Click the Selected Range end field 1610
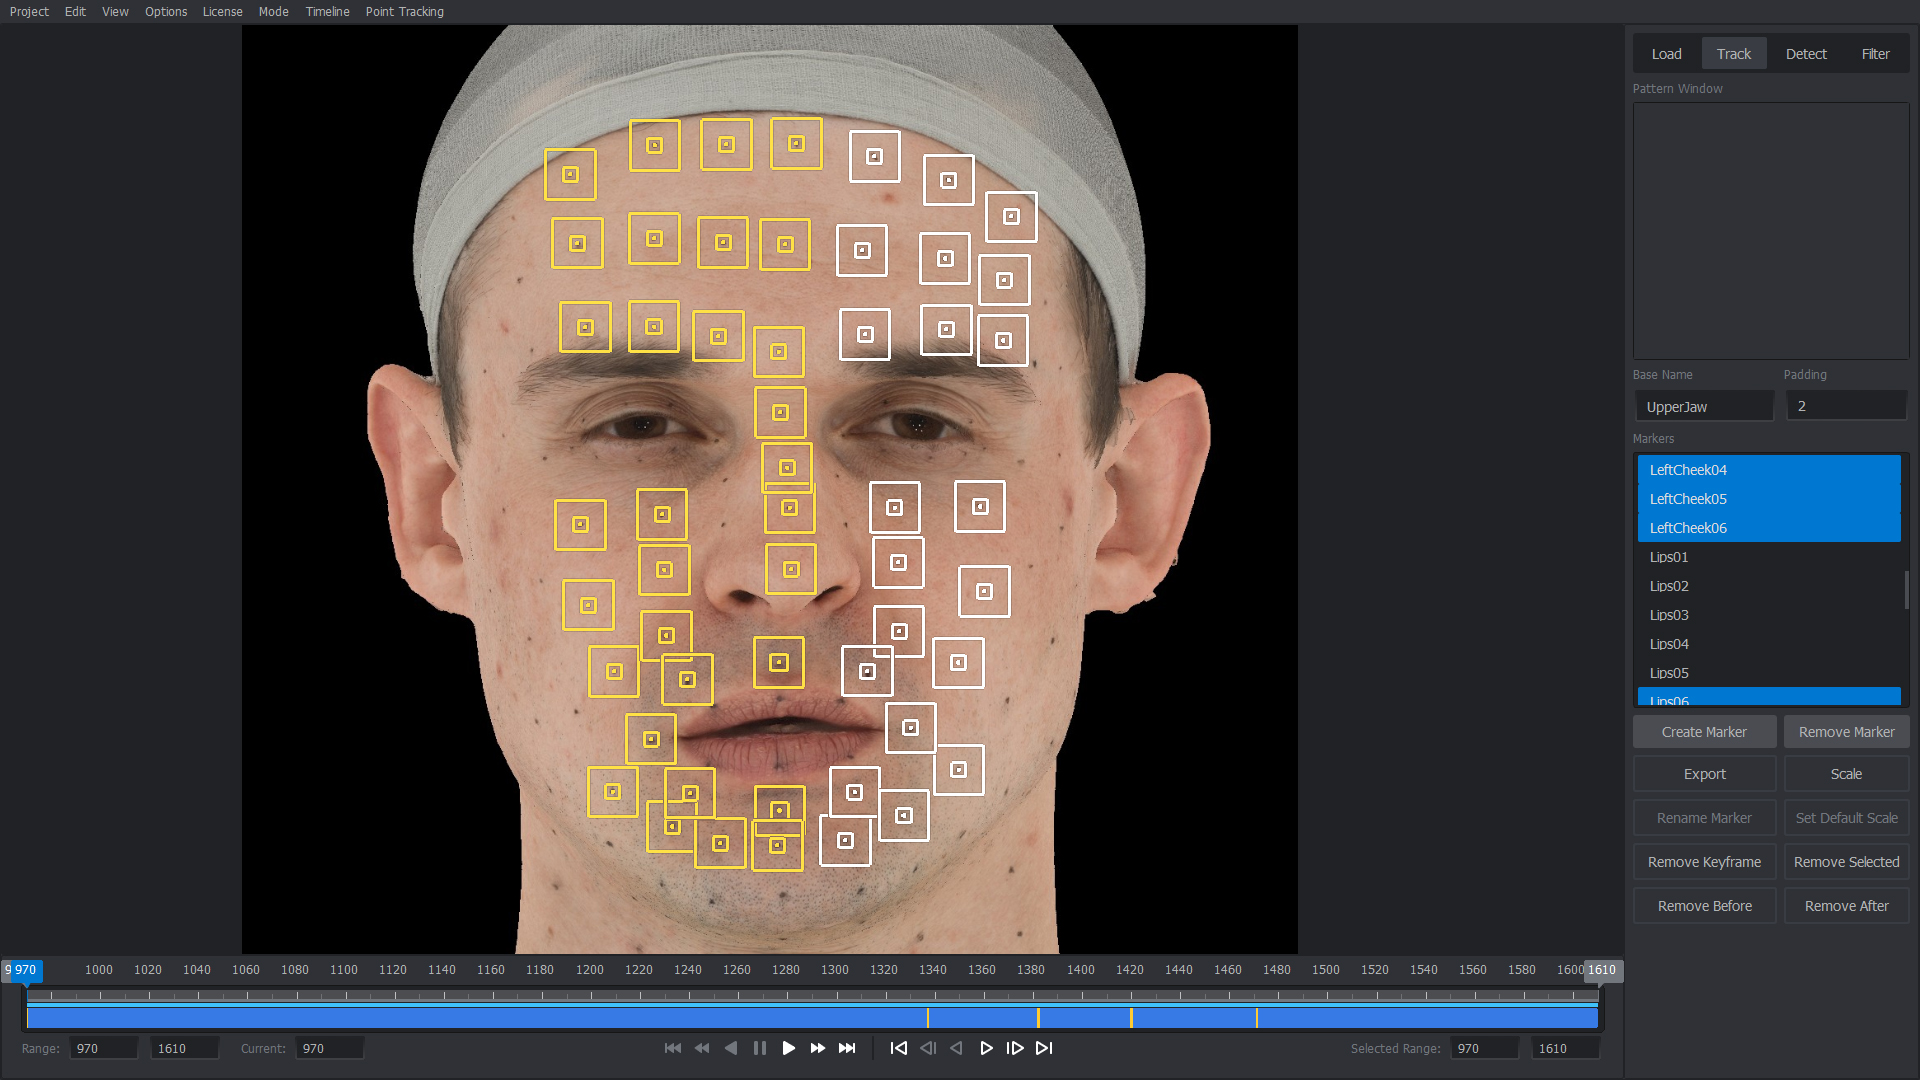1920x1080 pixels. tap(1566, 1048)
